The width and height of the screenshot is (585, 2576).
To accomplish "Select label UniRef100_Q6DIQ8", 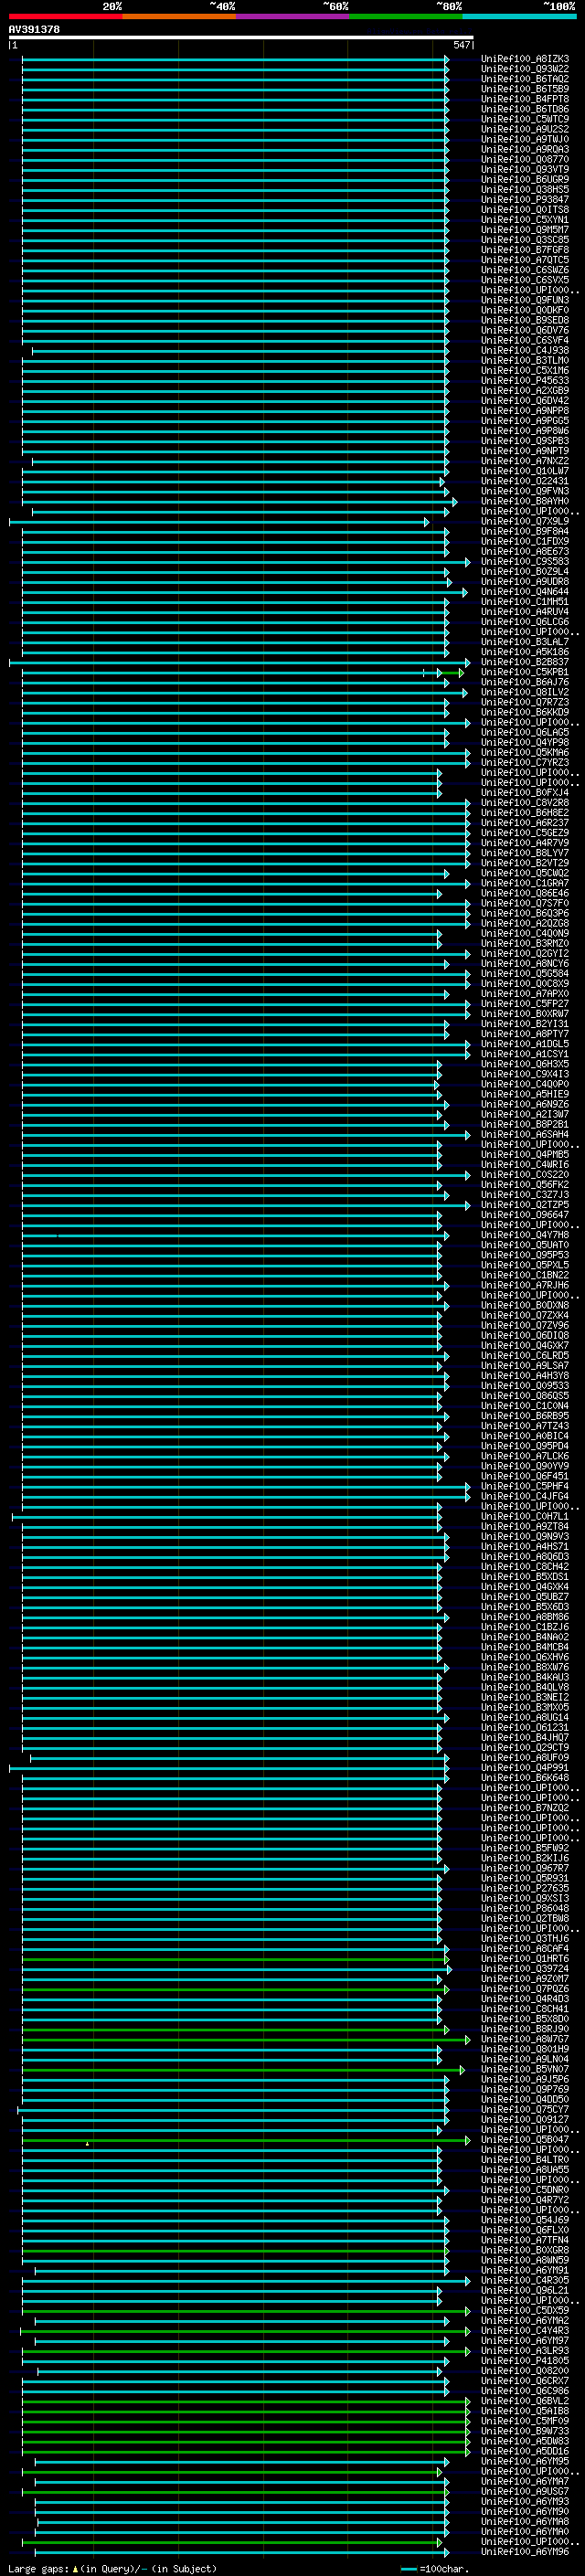I will (525, 1335).
